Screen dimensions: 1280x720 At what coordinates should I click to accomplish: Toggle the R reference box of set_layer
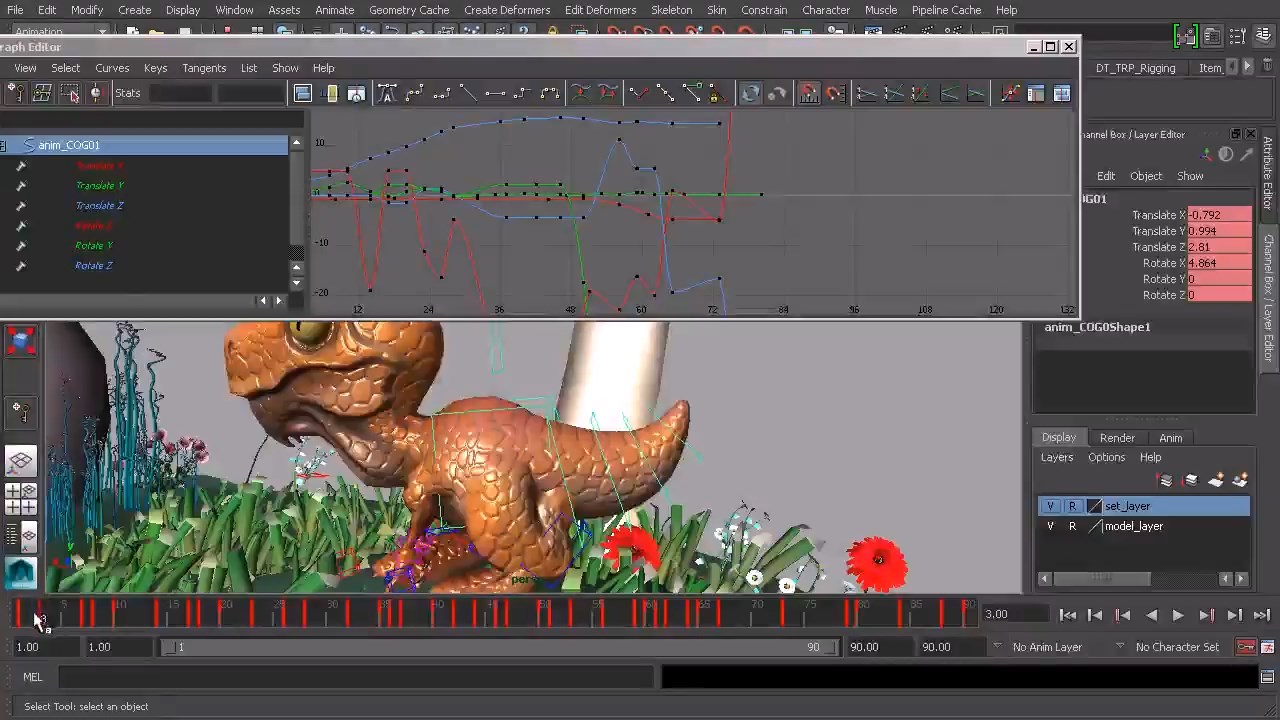pyautogui.click(x=1072, y=506)
